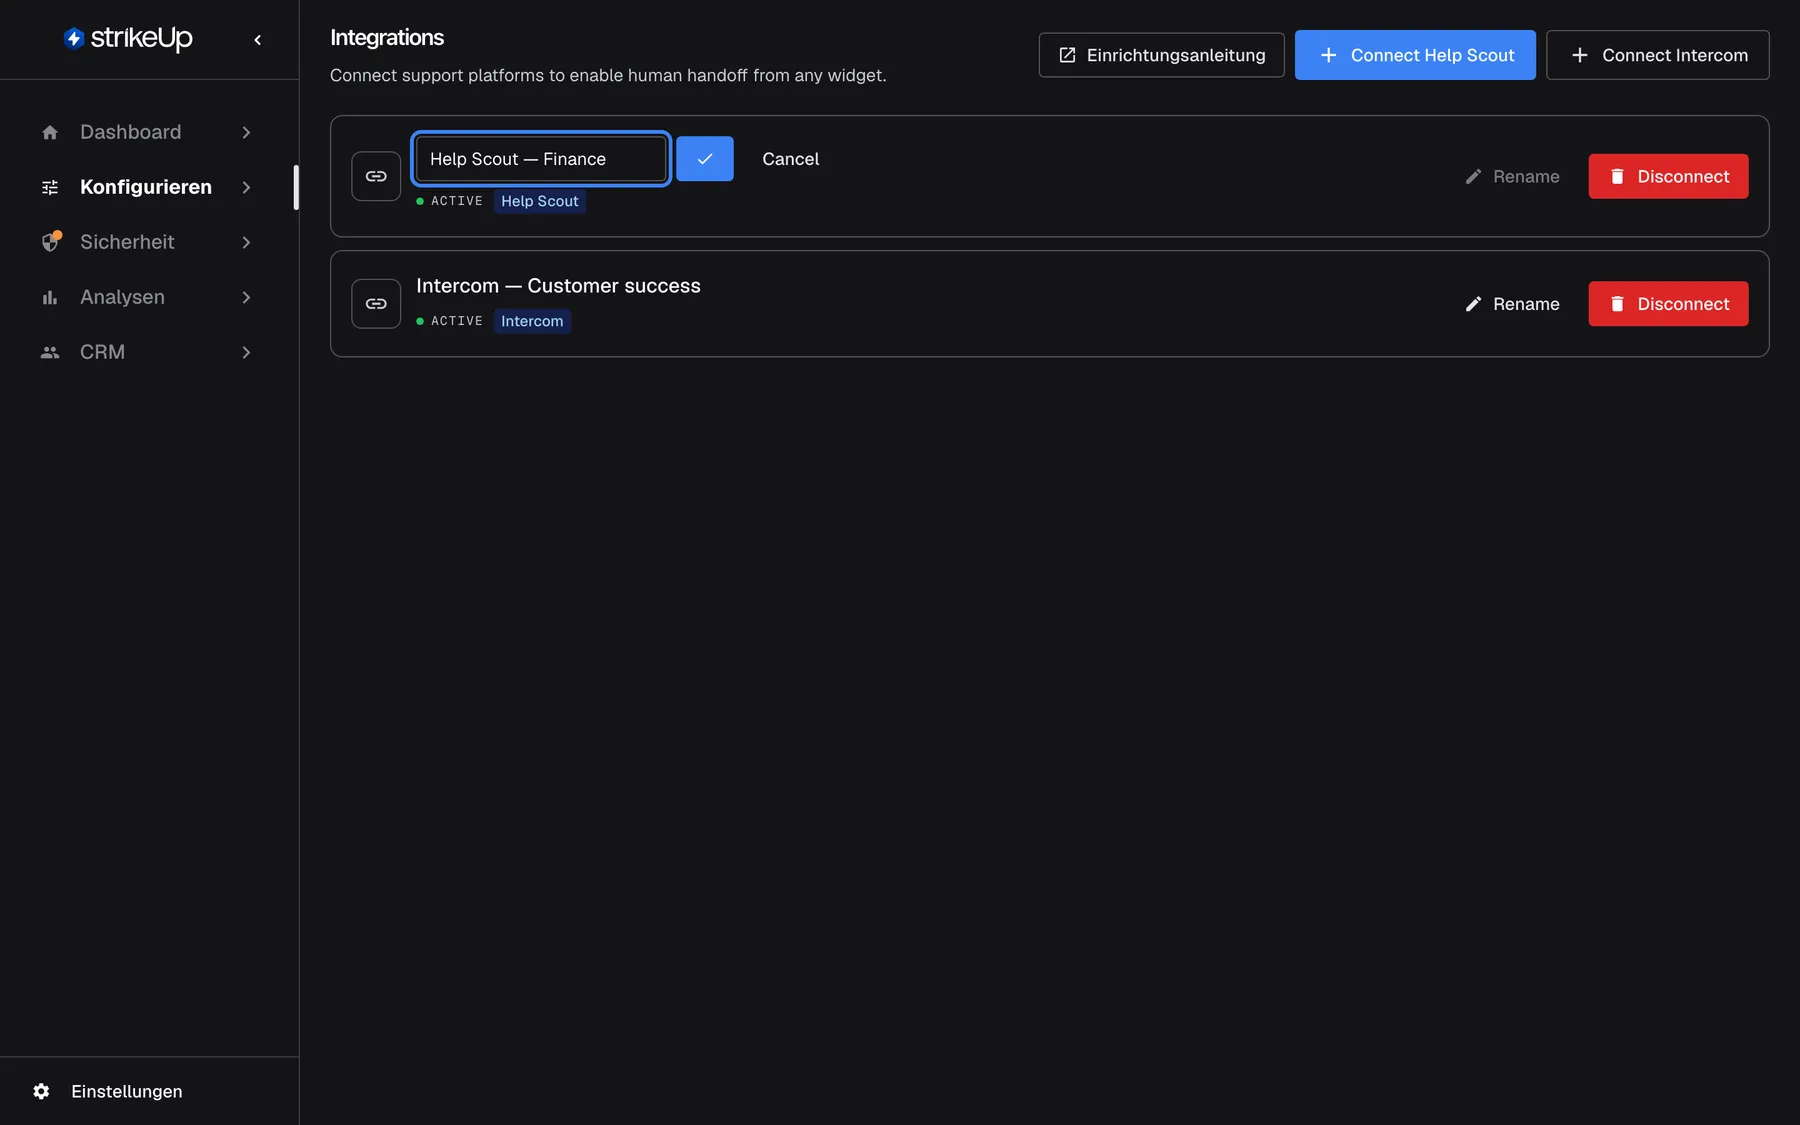
Task: Collapse the sidebar with the arrow
Action: pyautogui.click(x=258, y=40)
